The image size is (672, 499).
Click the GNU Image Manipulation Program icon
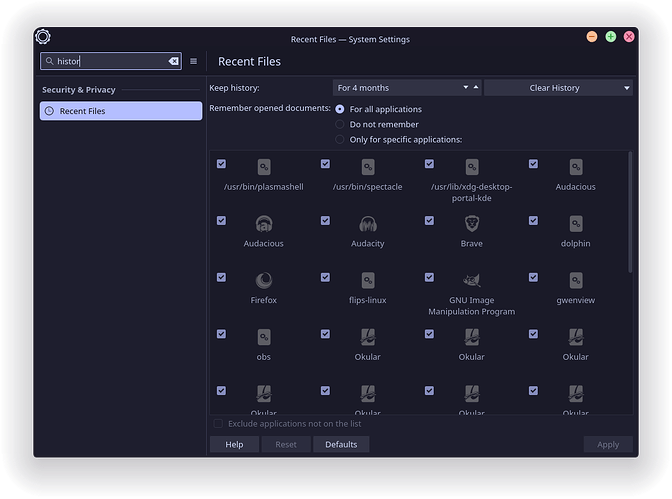click(x=471, y=280)
